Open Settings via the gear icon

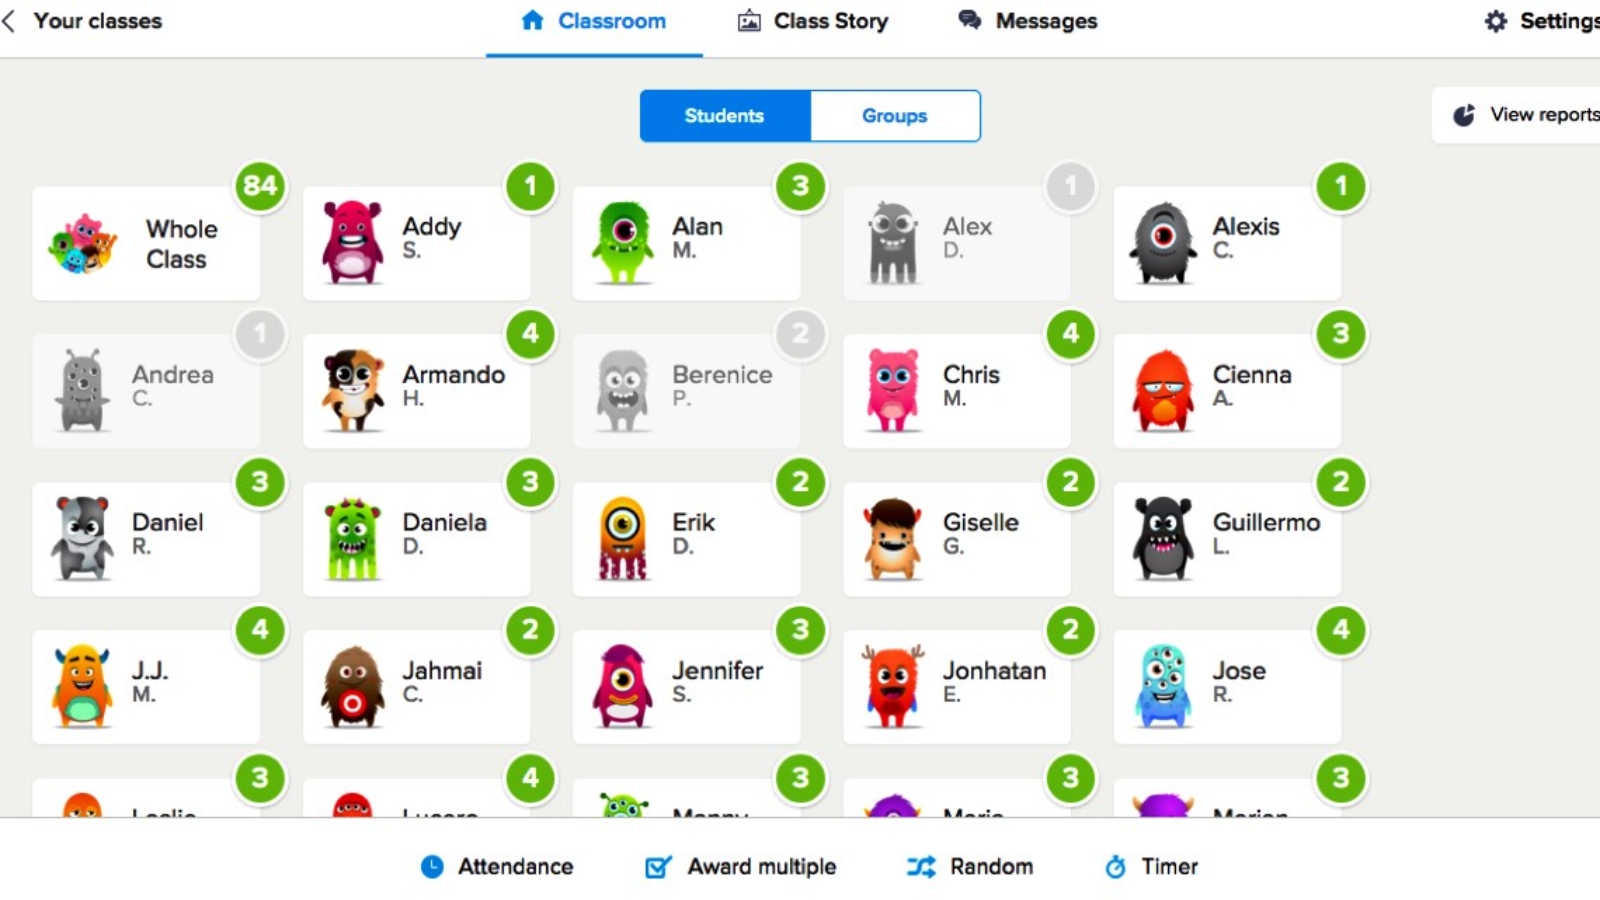click(x=1495, y=21)
